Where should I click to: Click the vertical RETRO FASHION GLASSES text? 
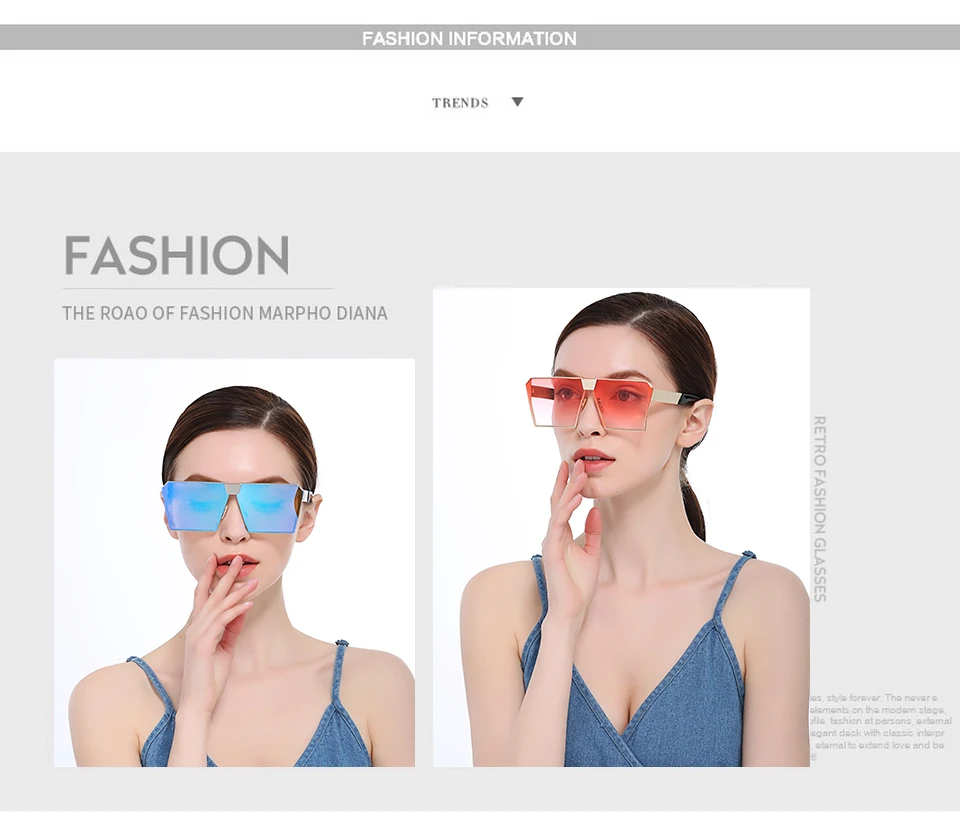[x=819, y=509]
